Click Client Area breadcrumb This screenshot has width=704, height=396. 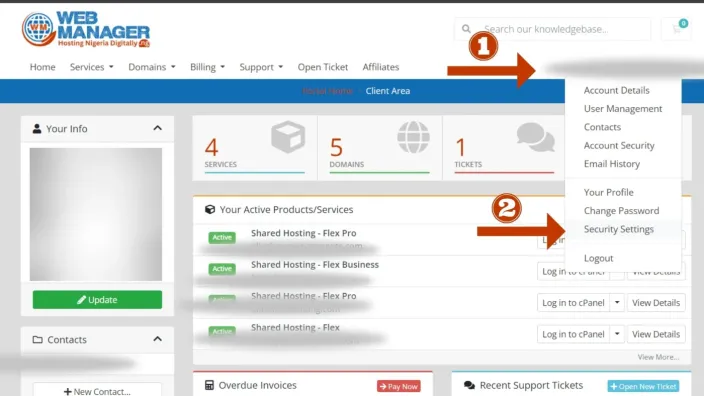[387, 91]
